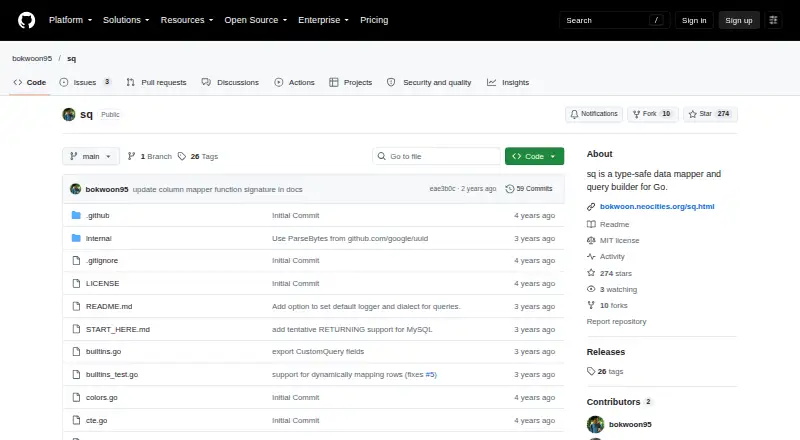Star the sq repository
The image size is (800, 440).
[x=710, y=114]
